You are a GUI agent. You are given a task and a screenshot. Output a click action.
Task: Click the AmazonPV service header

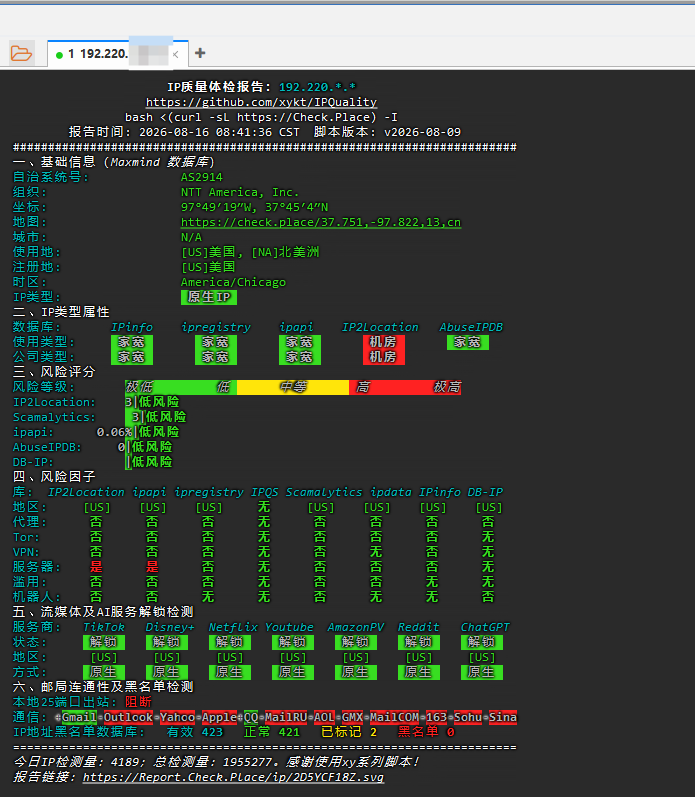[355, 628]
